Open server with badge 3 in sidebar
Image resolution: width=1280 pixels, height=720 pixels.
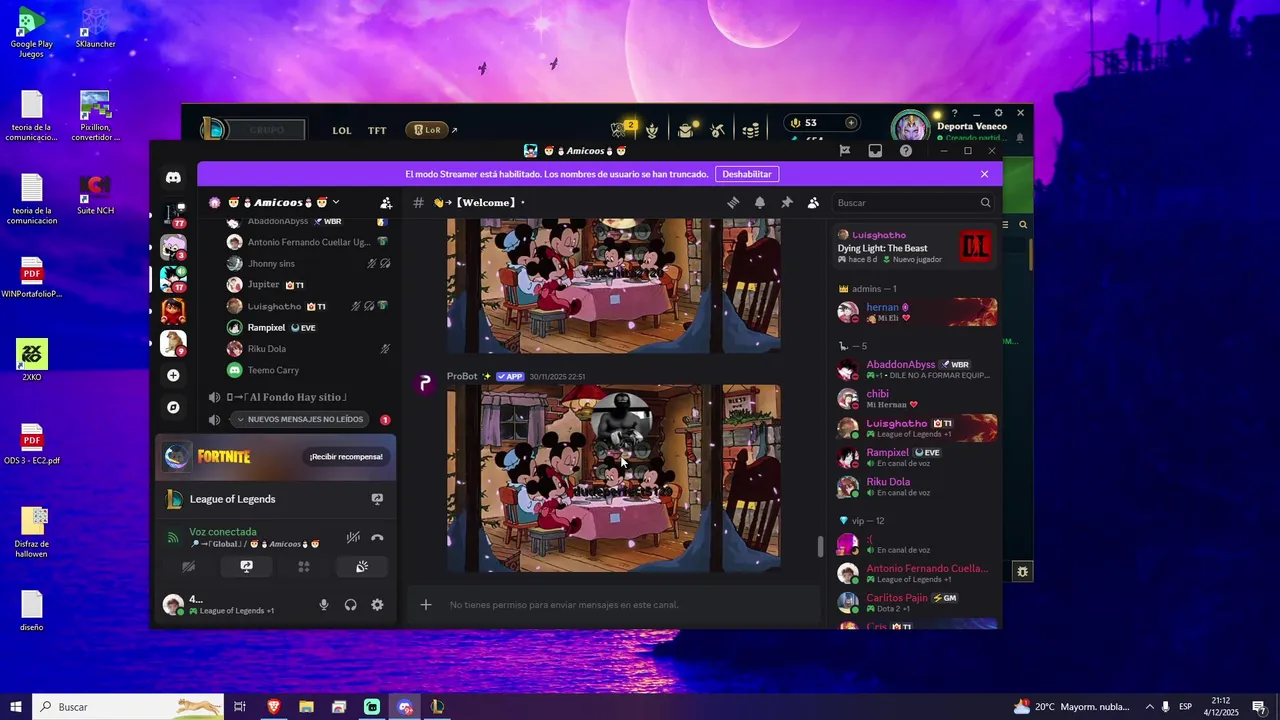[173, 246]
